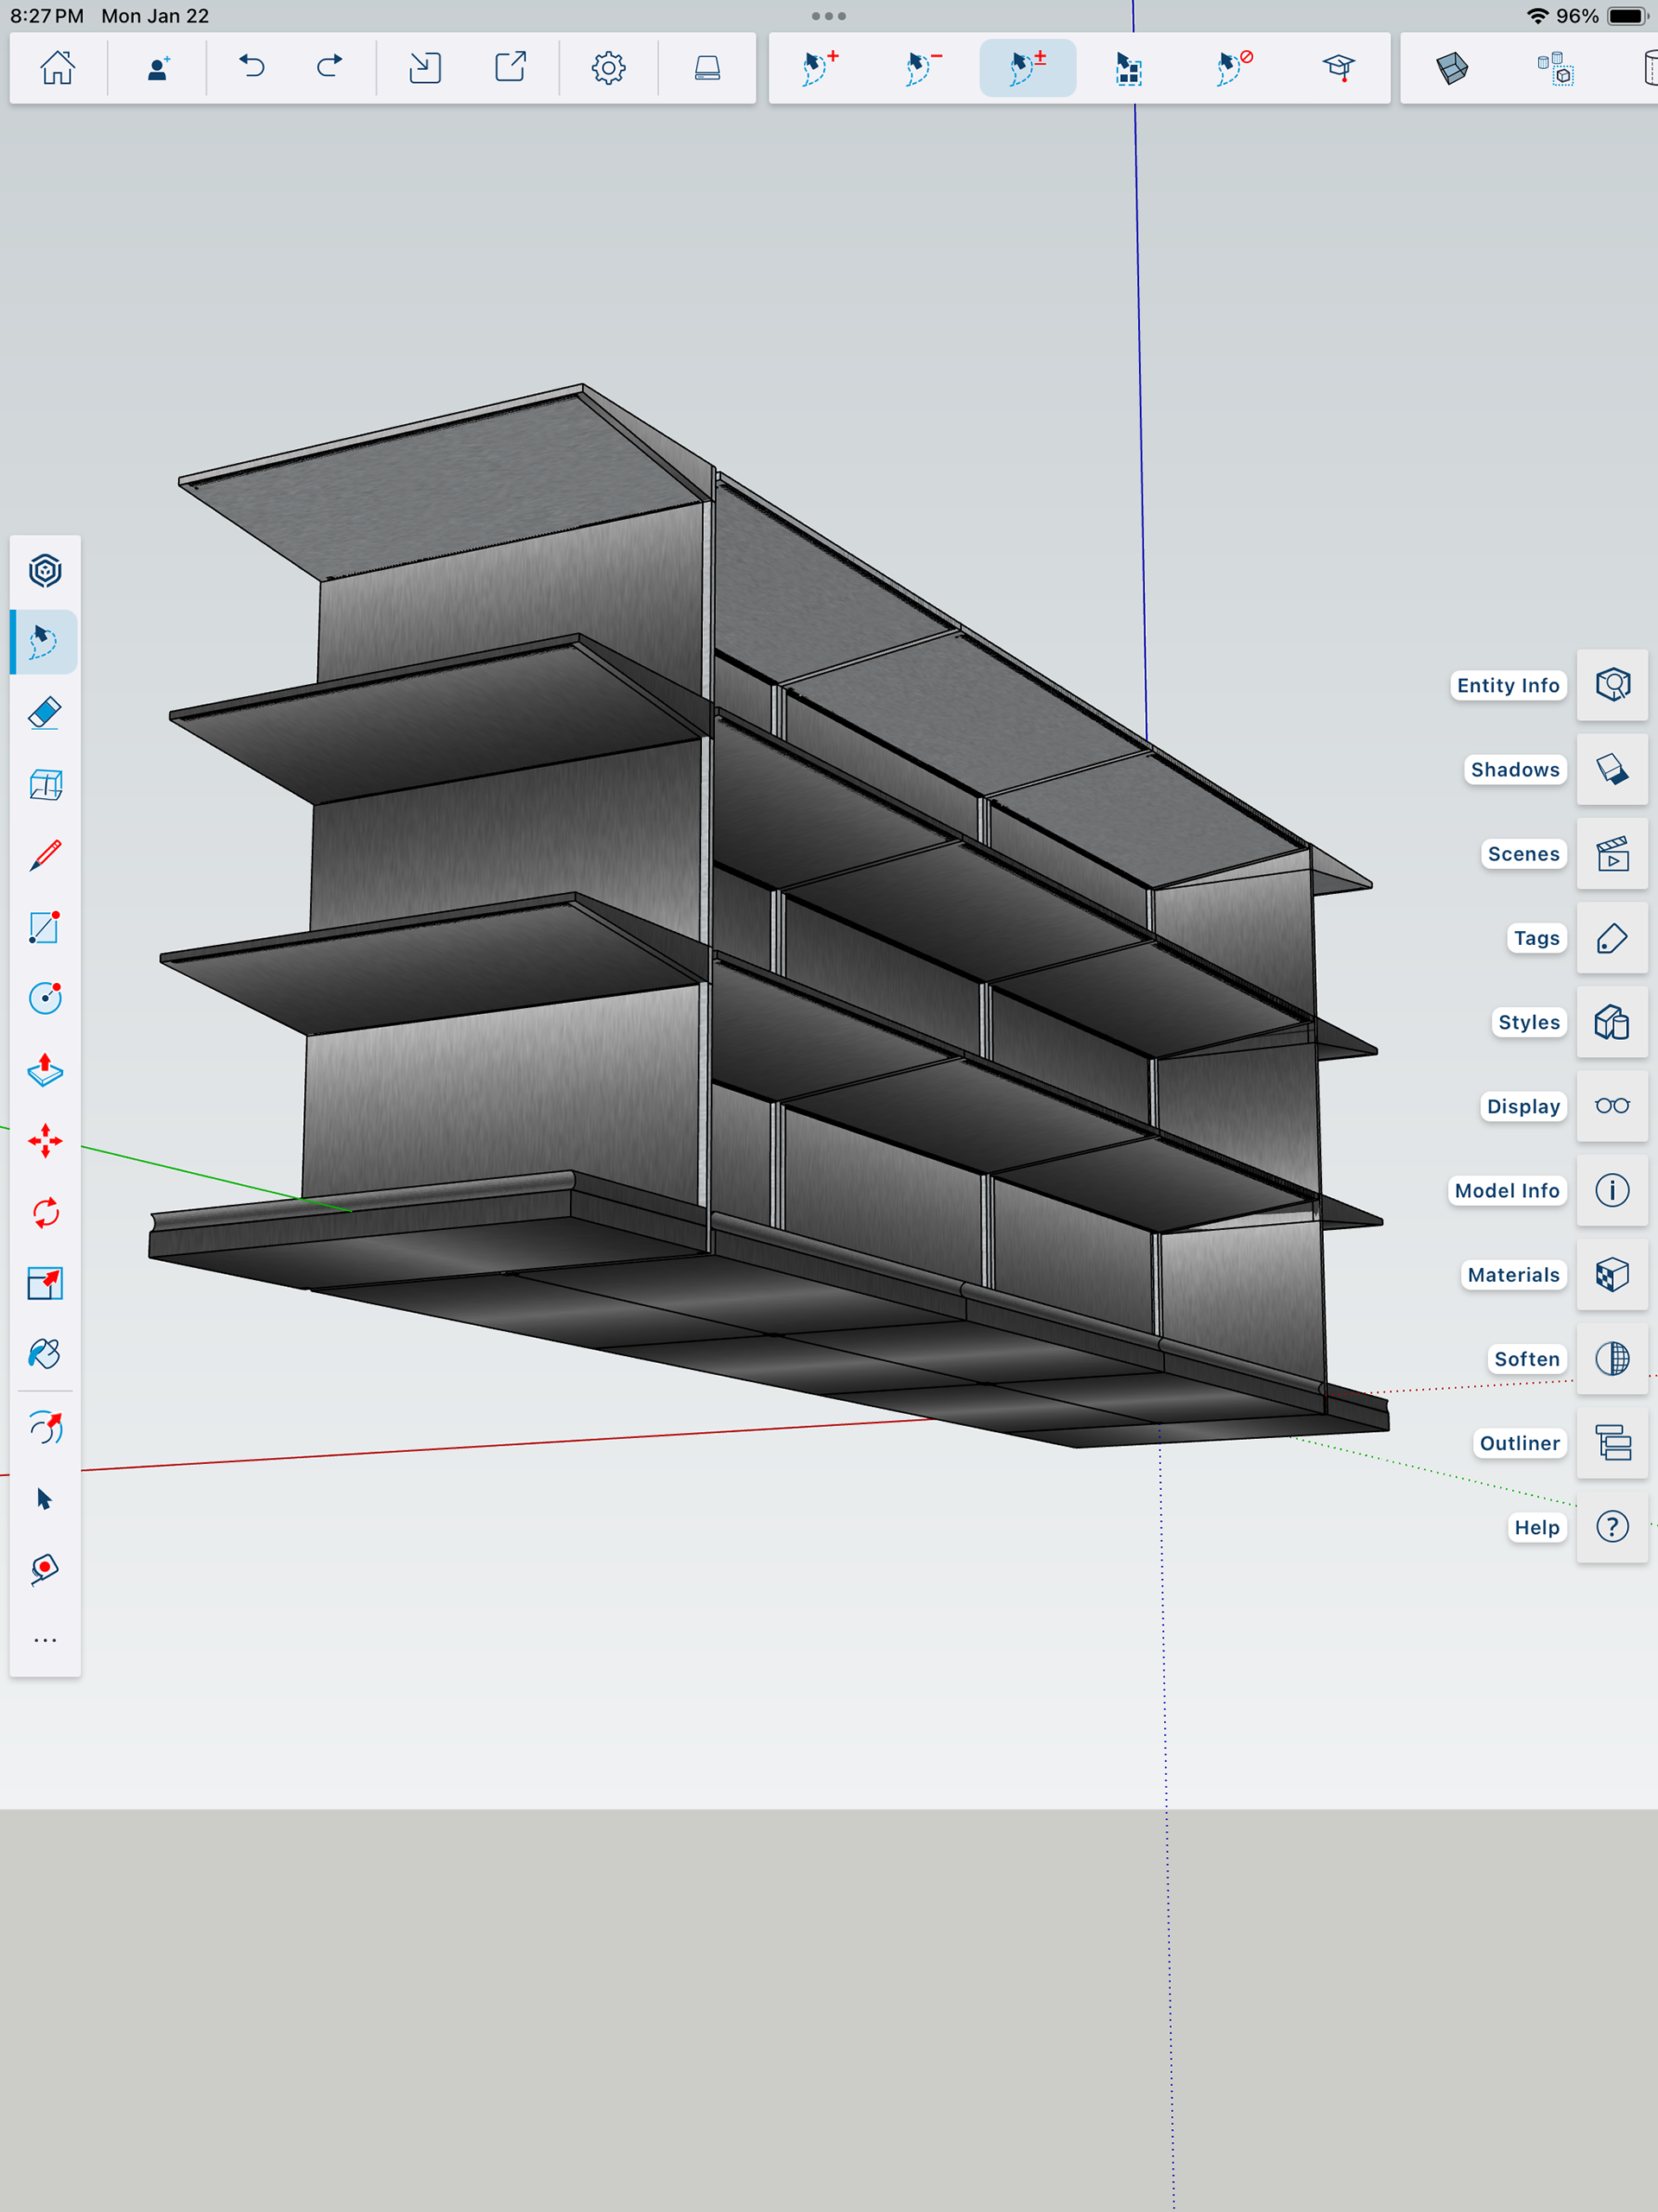
Task: Select the Eraser tool
Action: [x=45, y=713]
